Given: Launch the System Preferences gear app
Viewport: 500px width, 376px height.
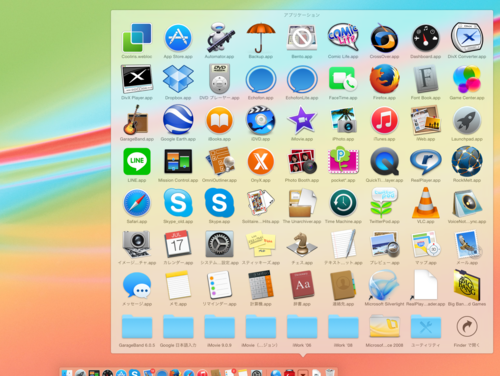Looking at the screenshot, I should click(219, 244).
